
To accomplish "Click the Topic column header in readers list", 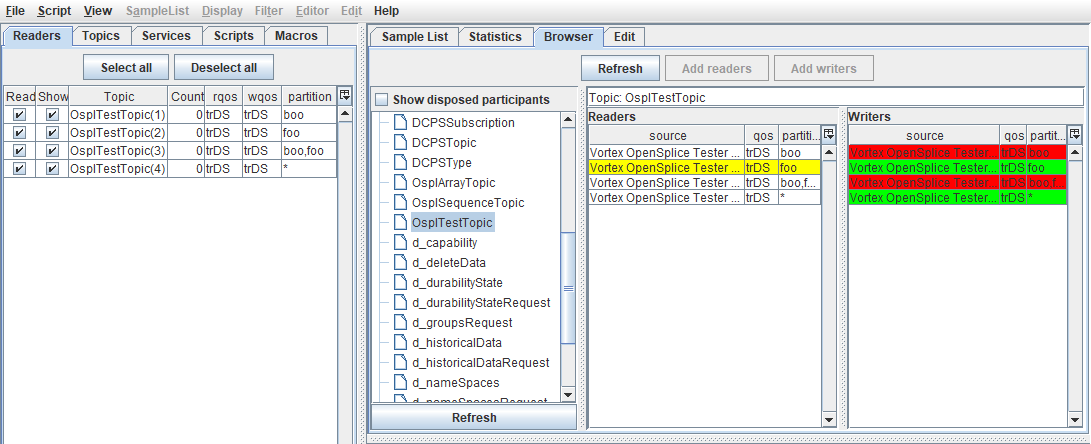I will click(119, 97).
